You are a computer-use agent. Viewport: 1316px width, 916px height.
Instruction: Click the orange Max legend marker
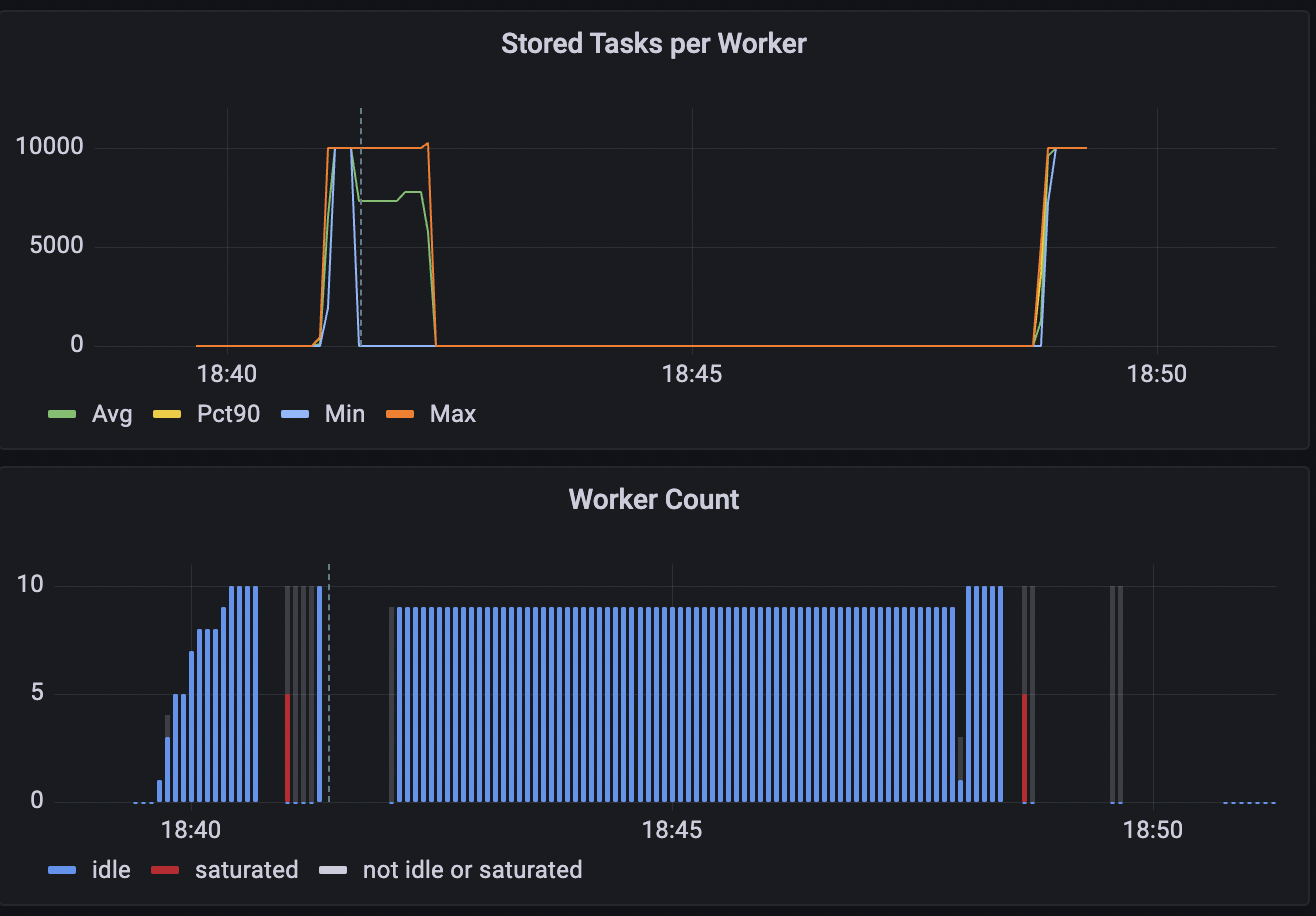tap(401, 413)
